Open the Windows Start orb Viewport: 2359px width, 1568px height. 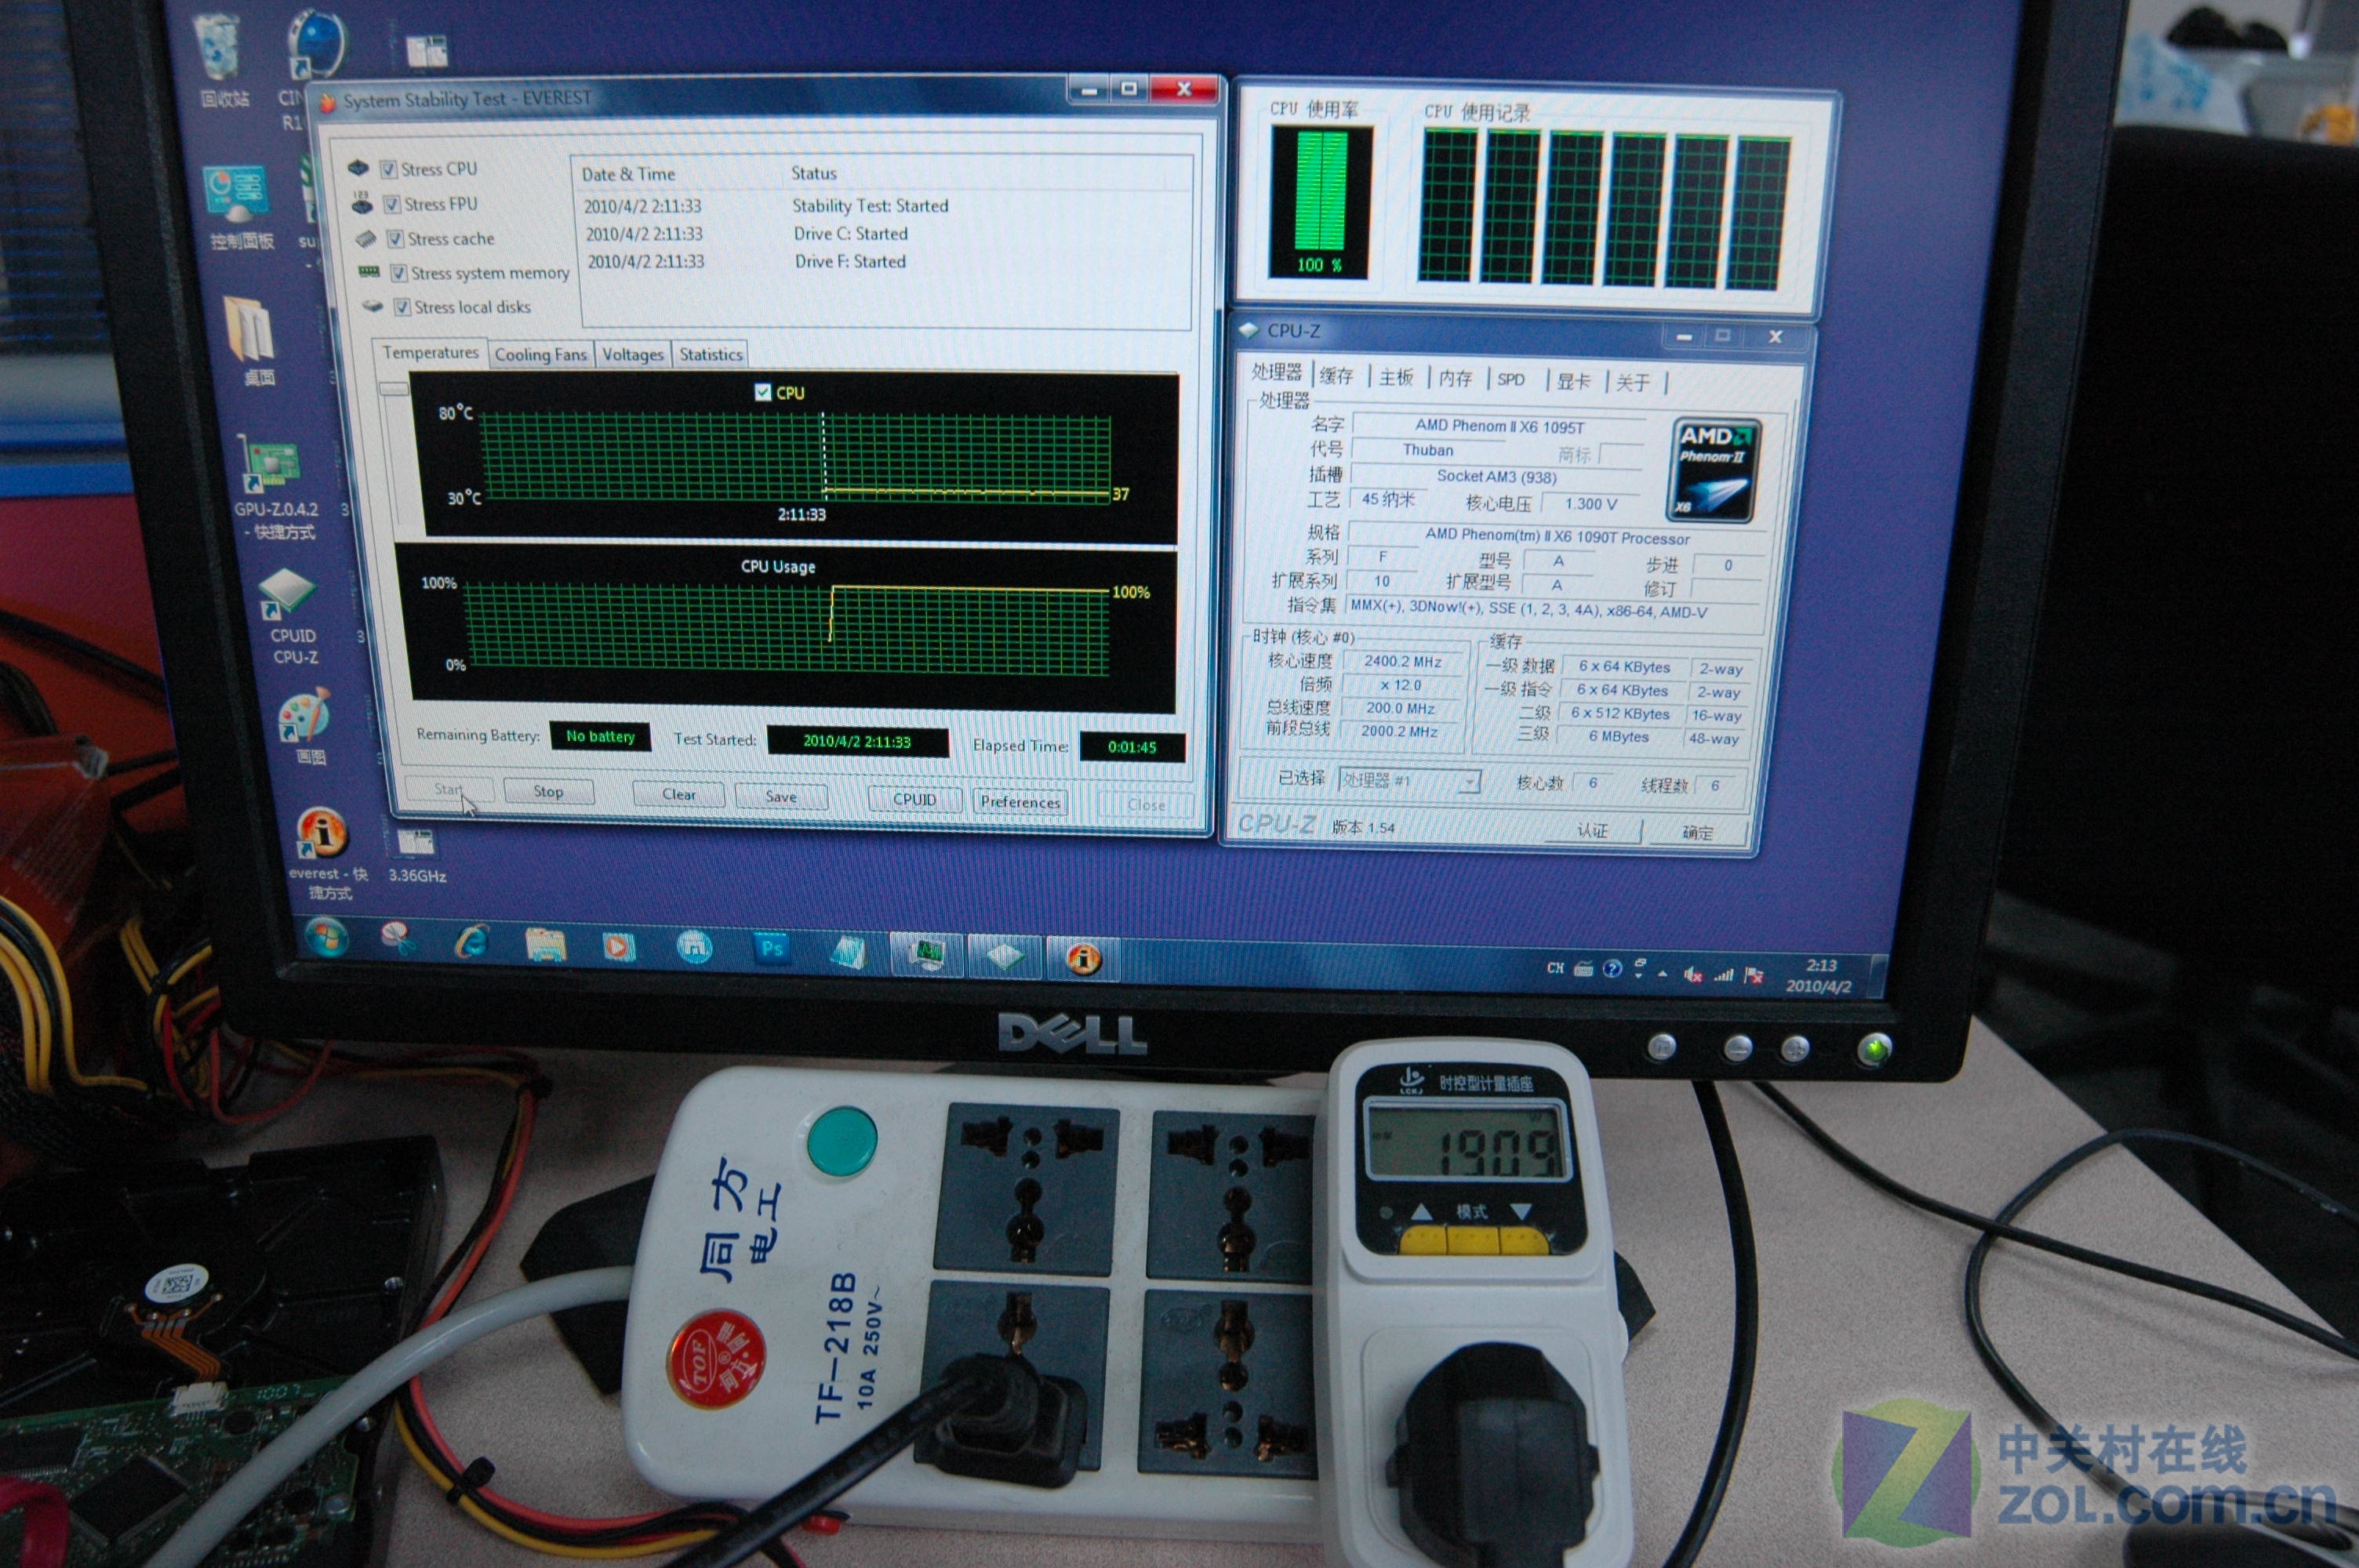tap(326, 938)
